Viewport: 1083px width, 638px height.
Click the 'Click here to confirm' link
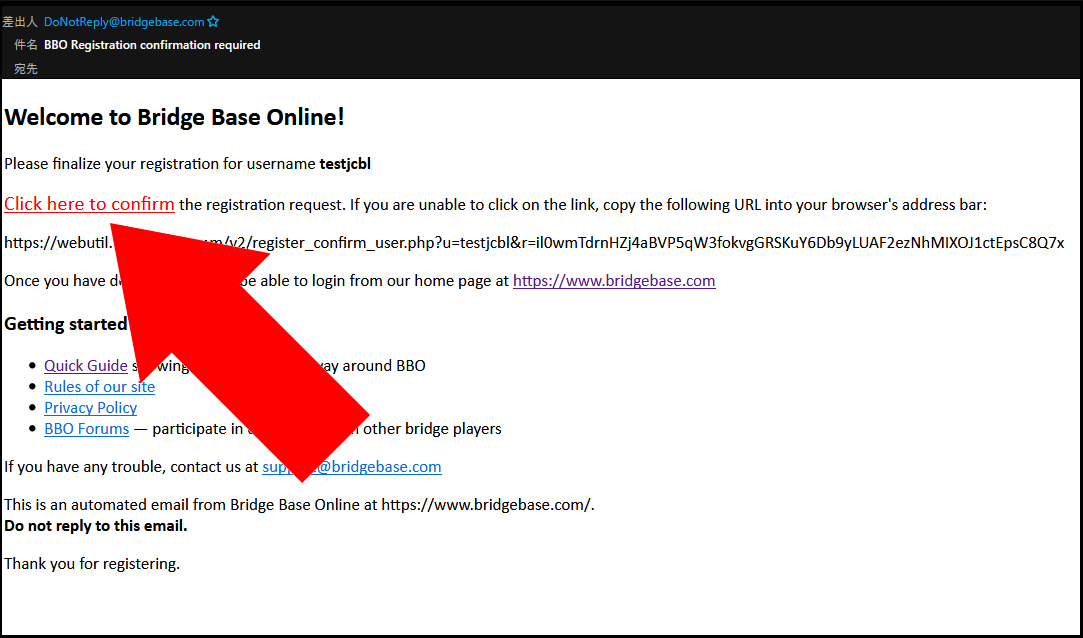[89, 204]
